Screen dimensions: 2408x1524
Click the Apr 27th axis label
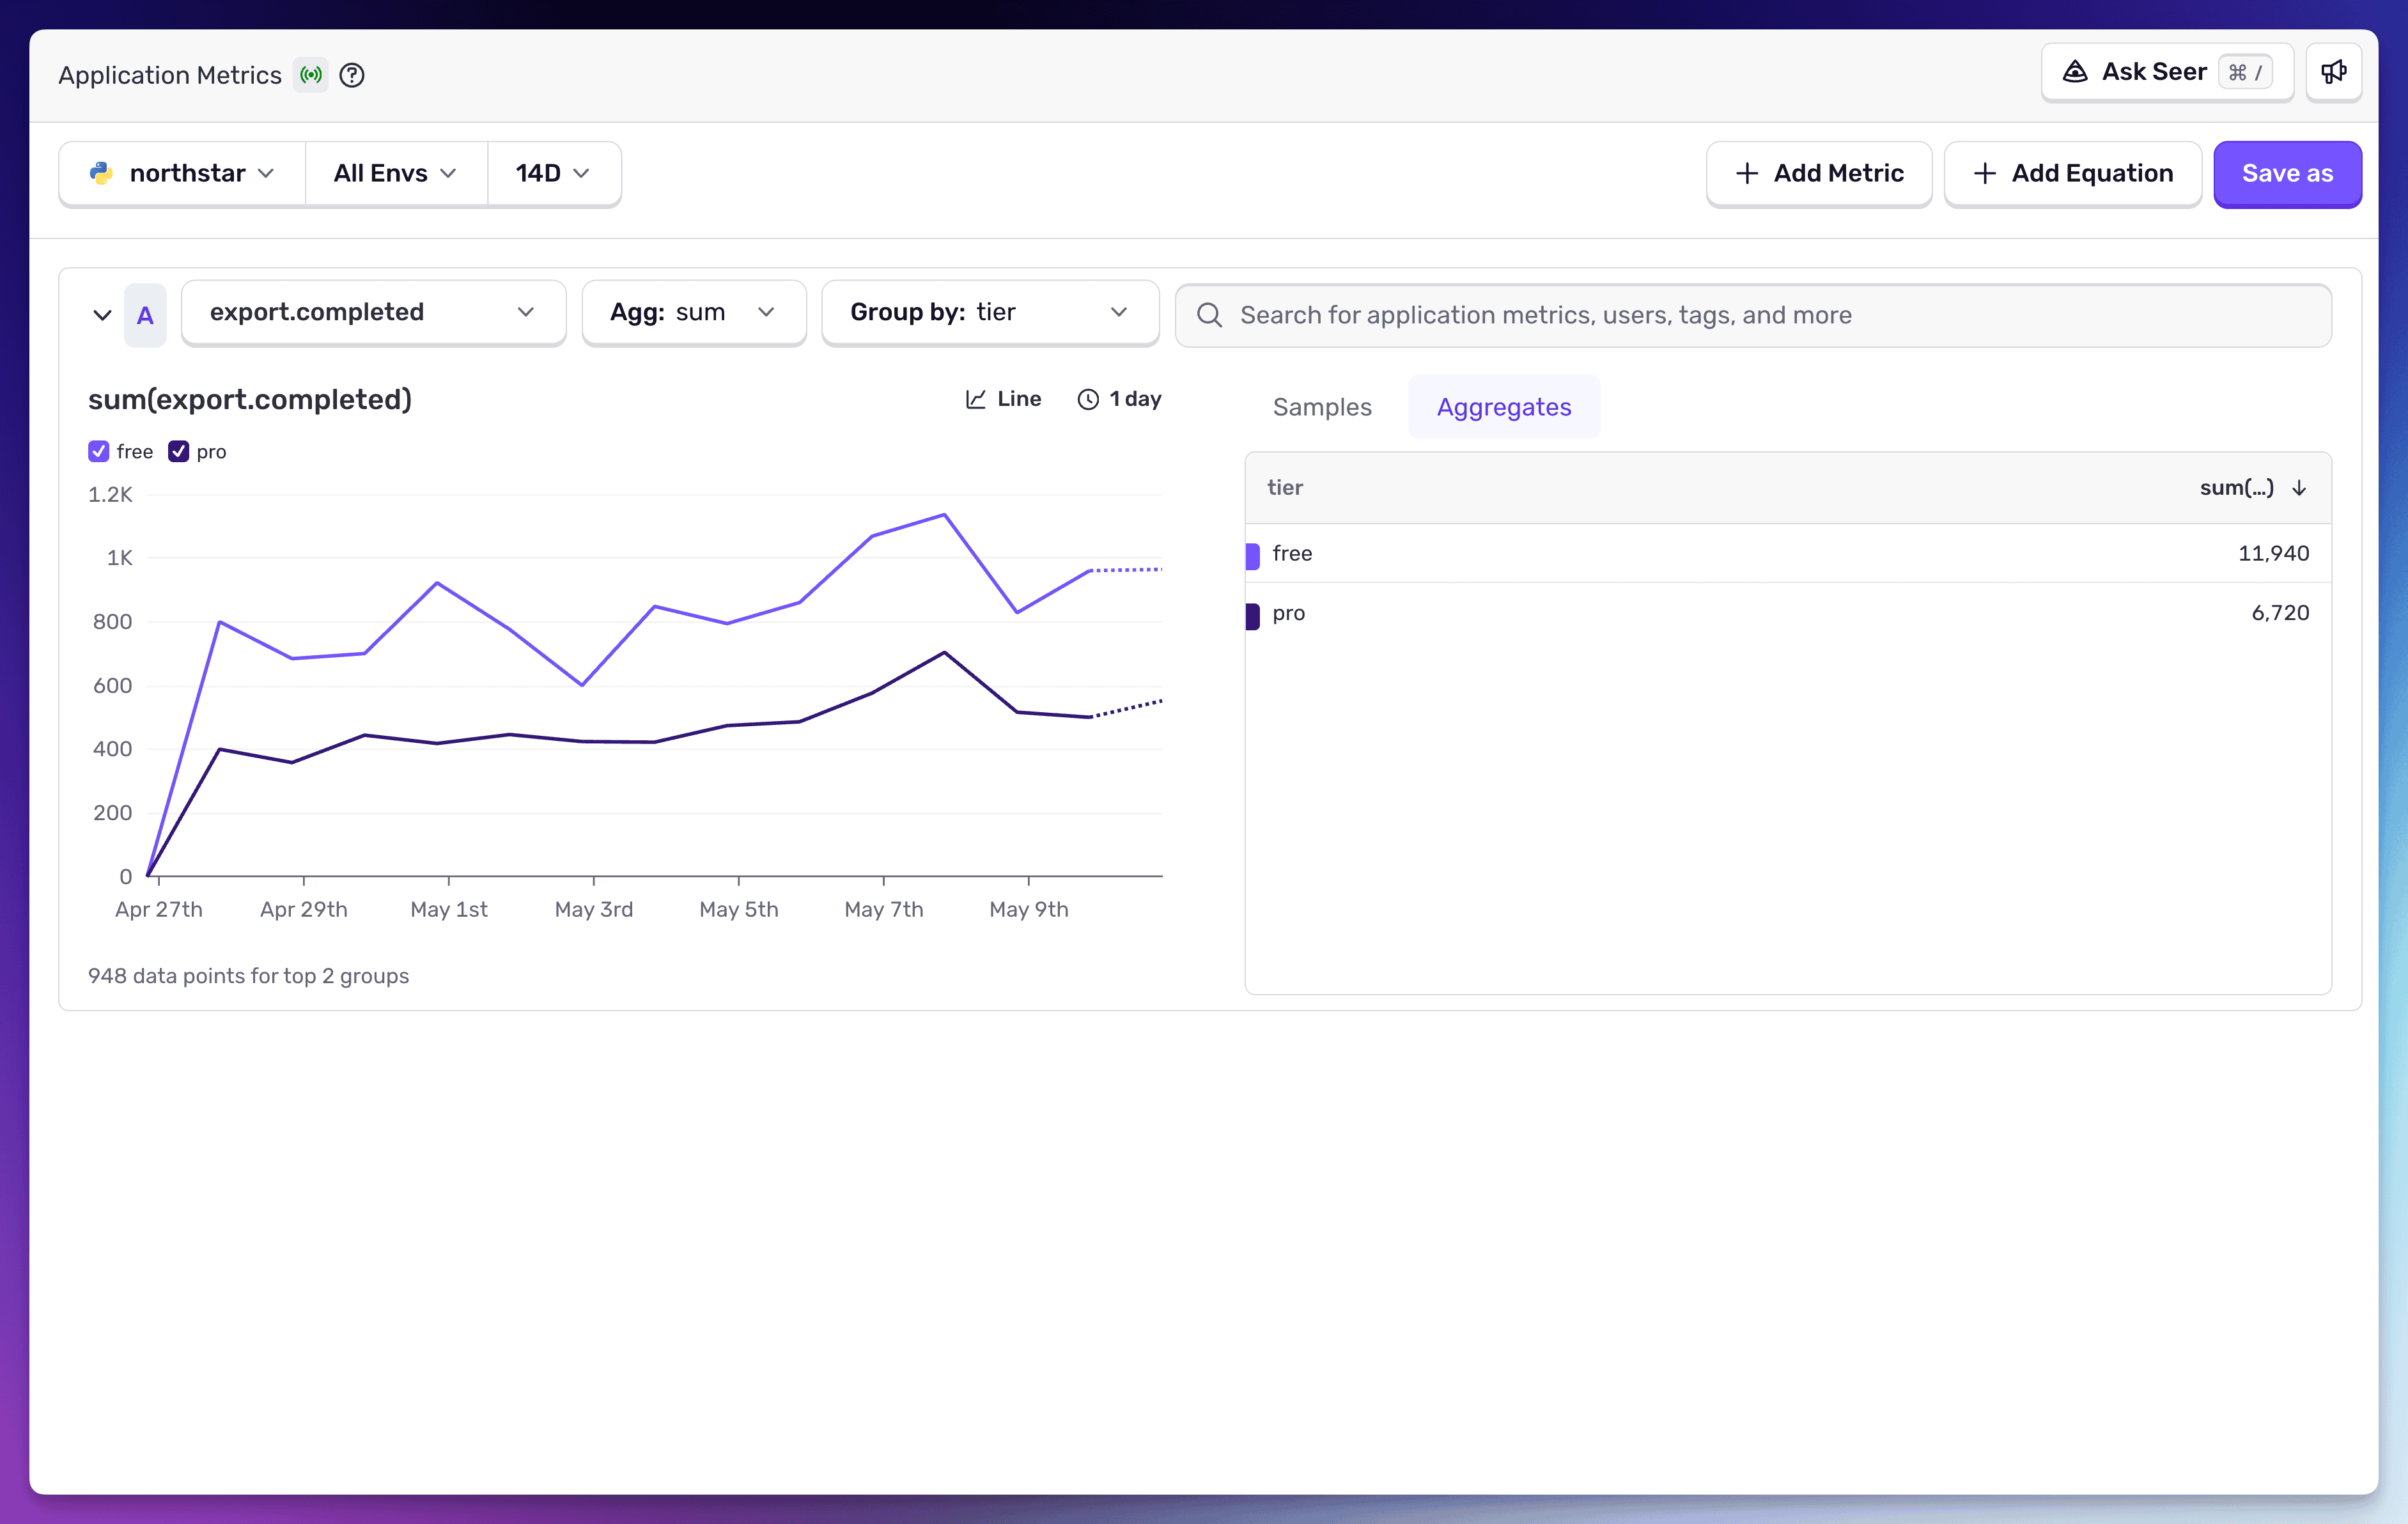point(159,910)
